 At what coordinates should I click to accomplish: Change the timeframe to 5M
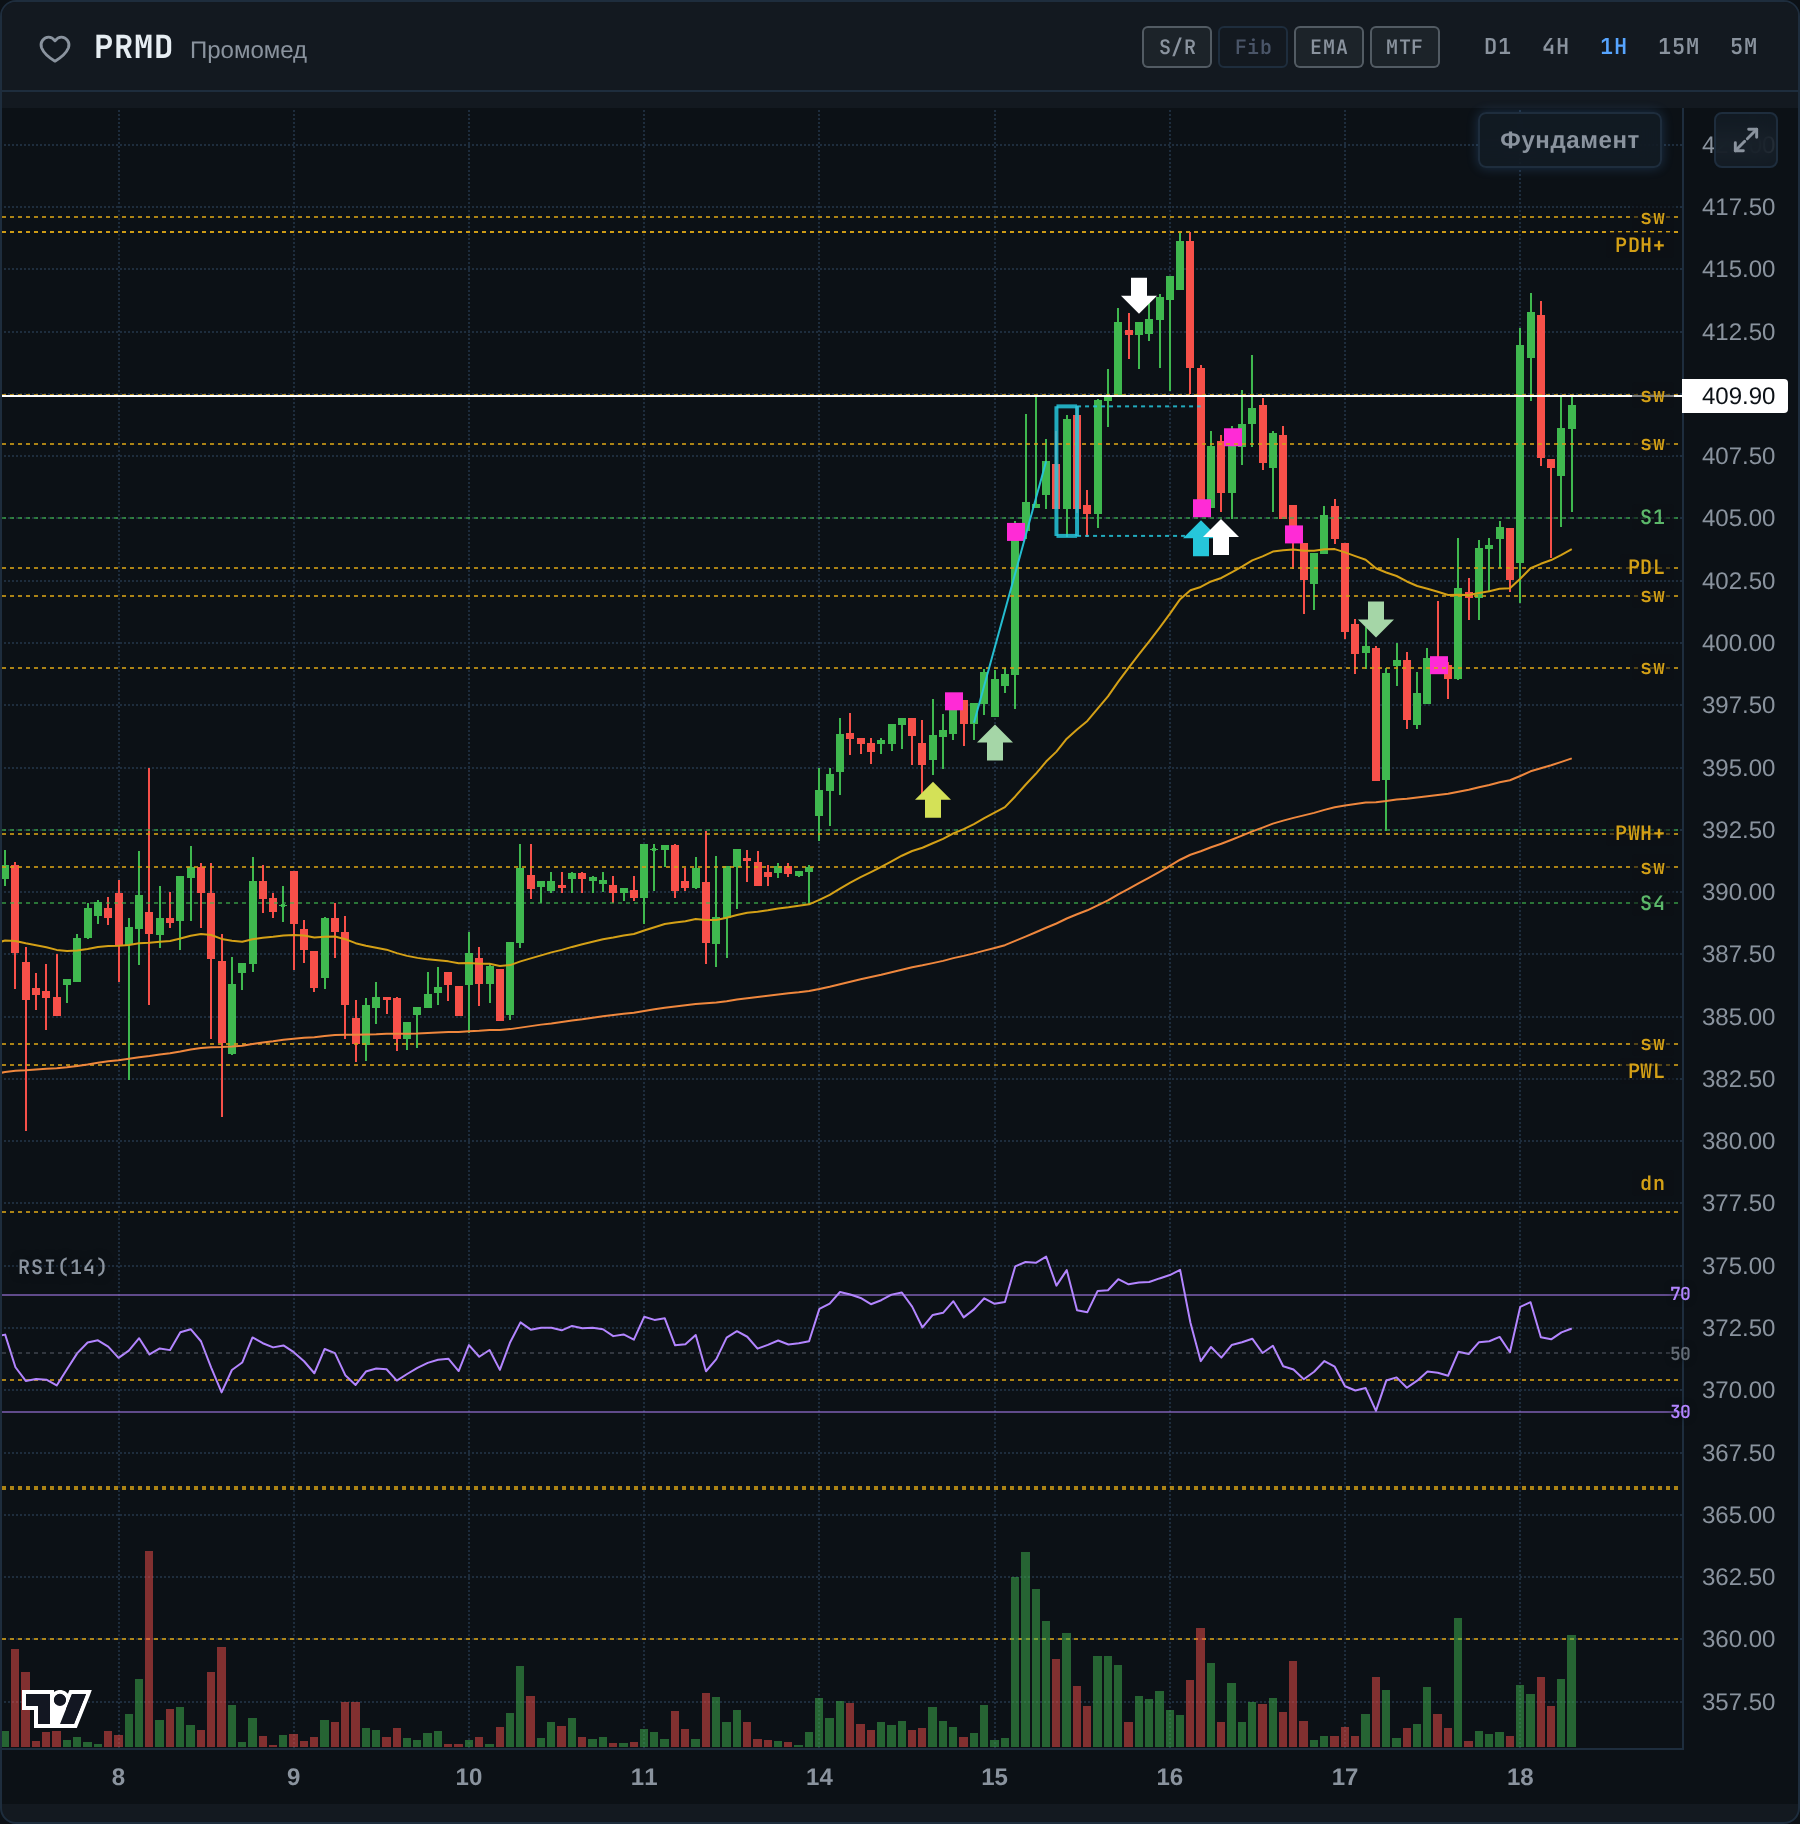[x=1744, y=47]
